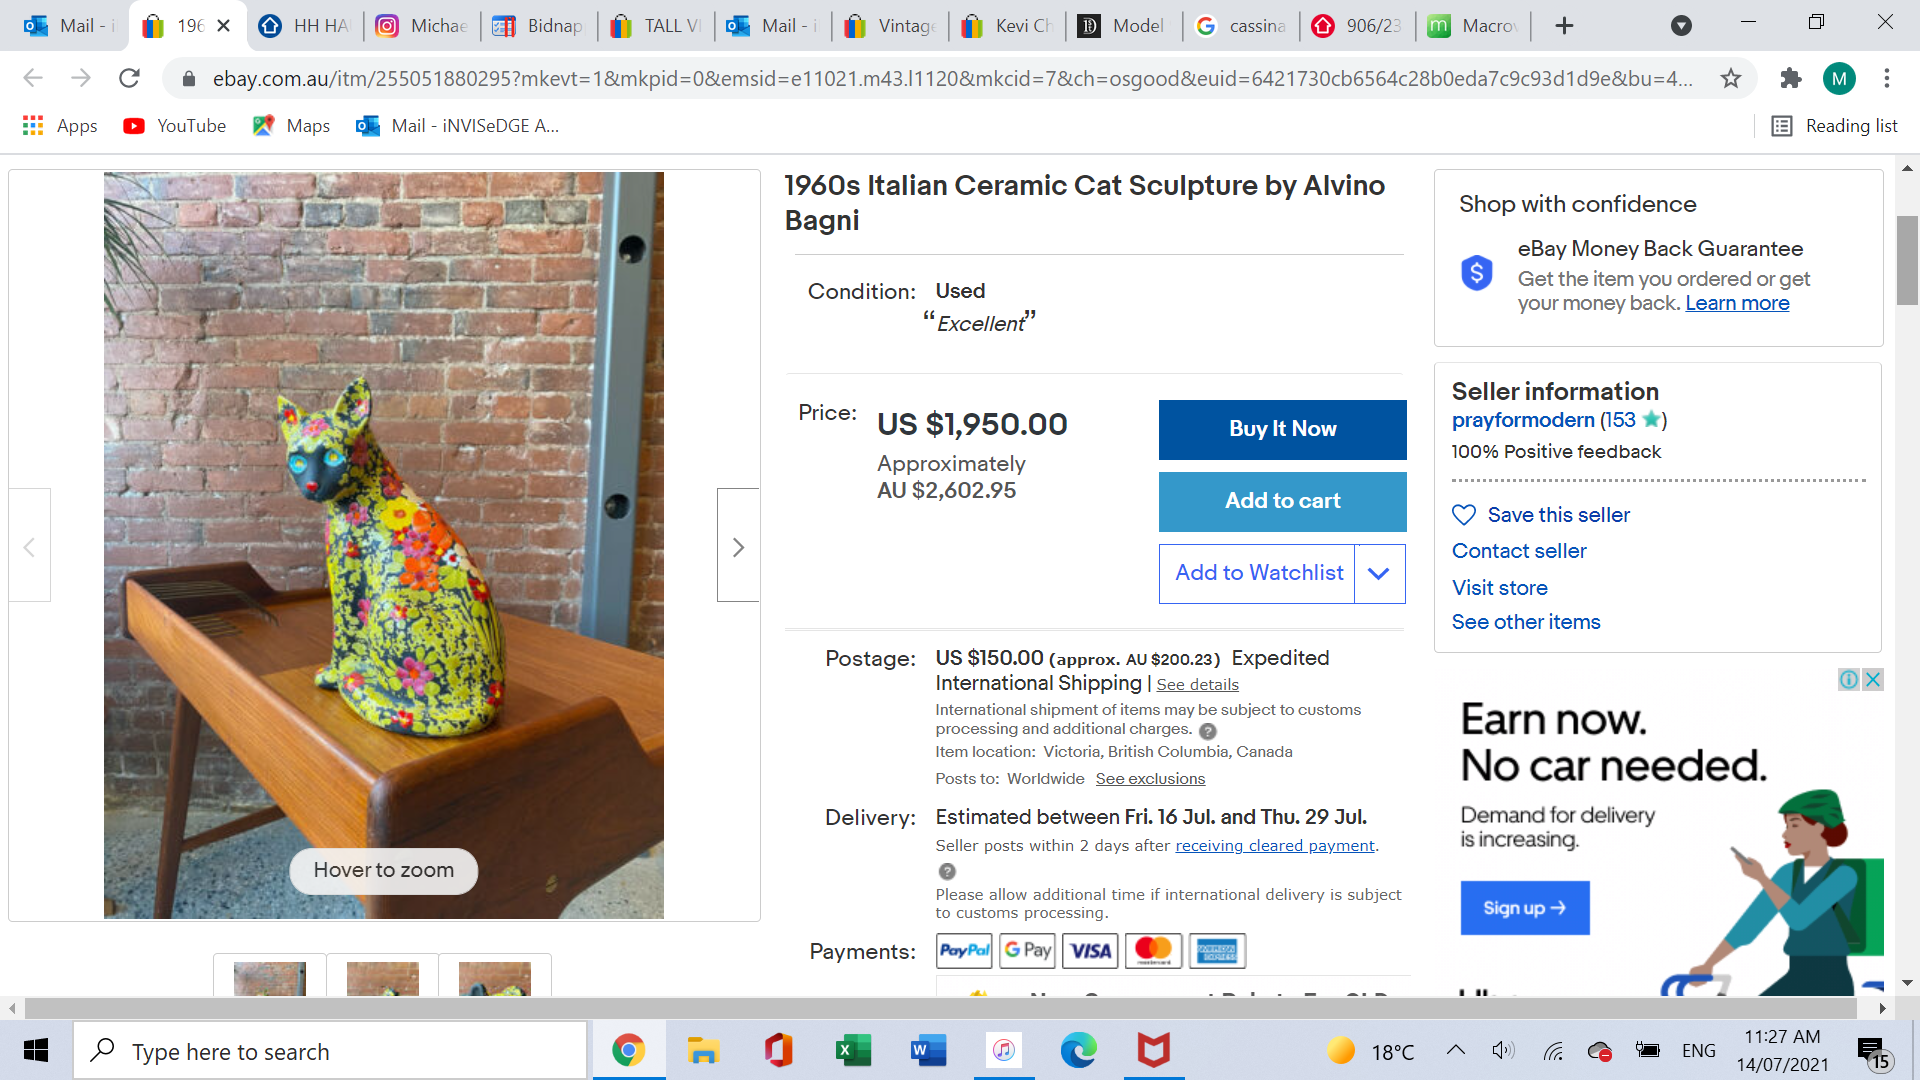This screenshot has height=1080, width=1920.
Task: Click the Buy It Now button
Action: coord(1282,430)
